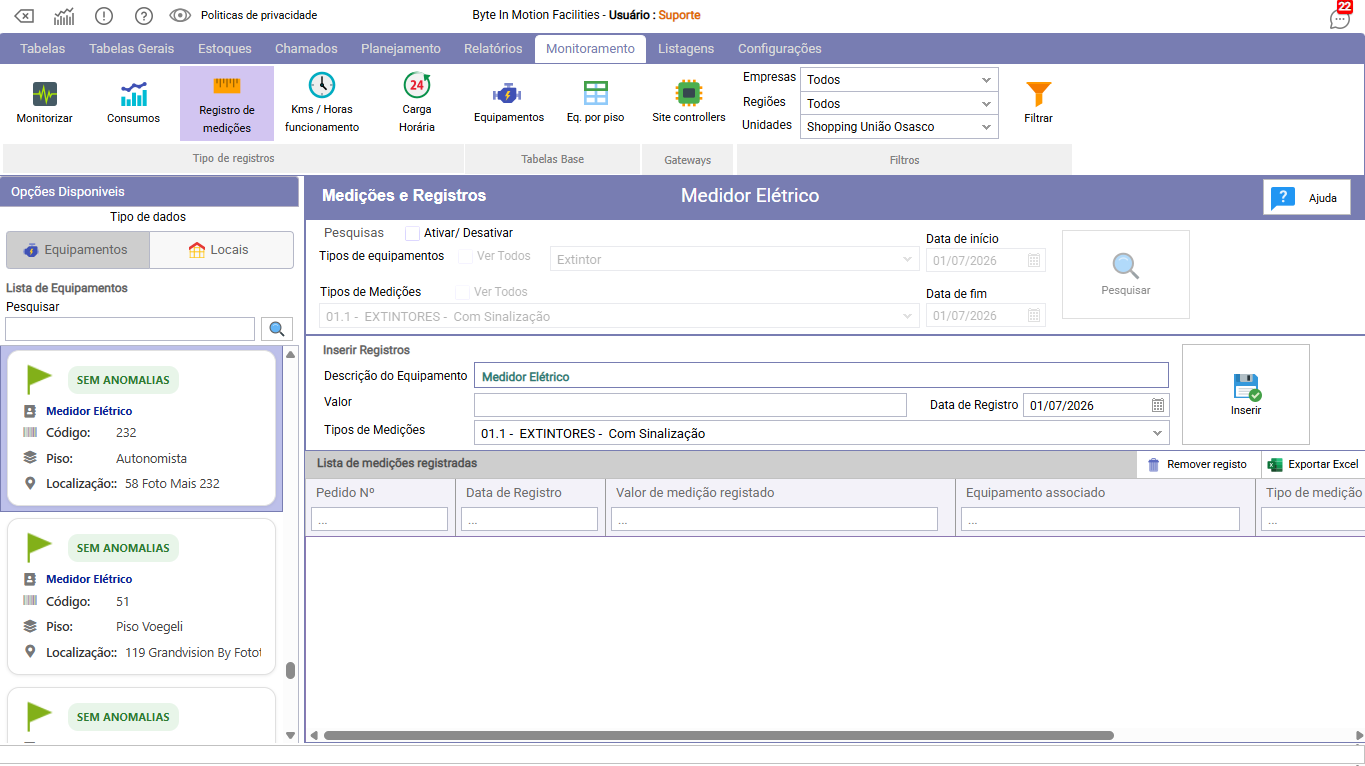Open Carga Horária tool
1365x766 pixels.
[417, 103]
